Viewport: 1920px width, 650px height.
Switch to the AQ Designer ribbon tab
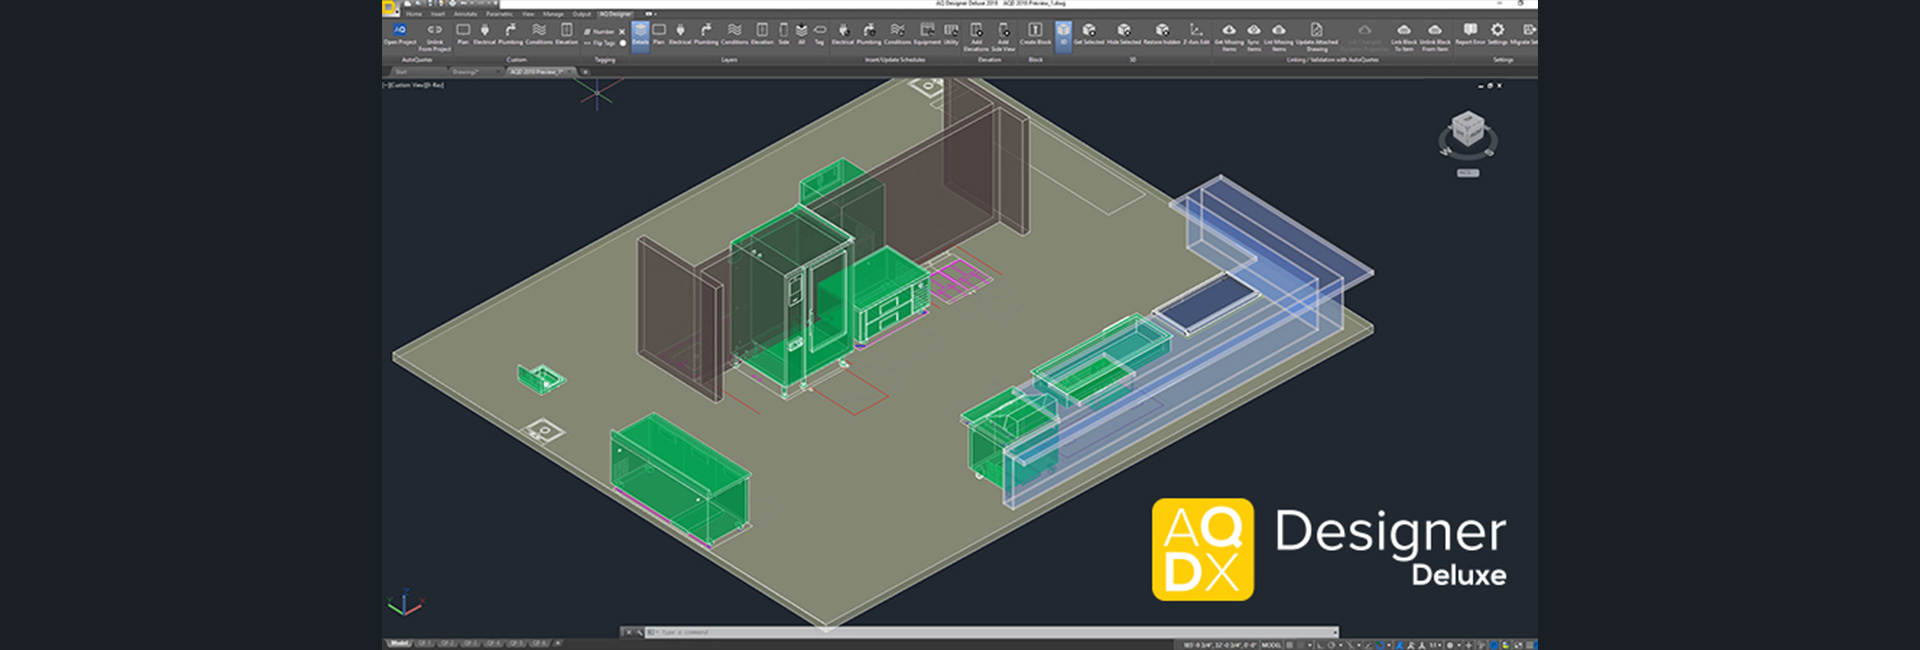(616, 14)
